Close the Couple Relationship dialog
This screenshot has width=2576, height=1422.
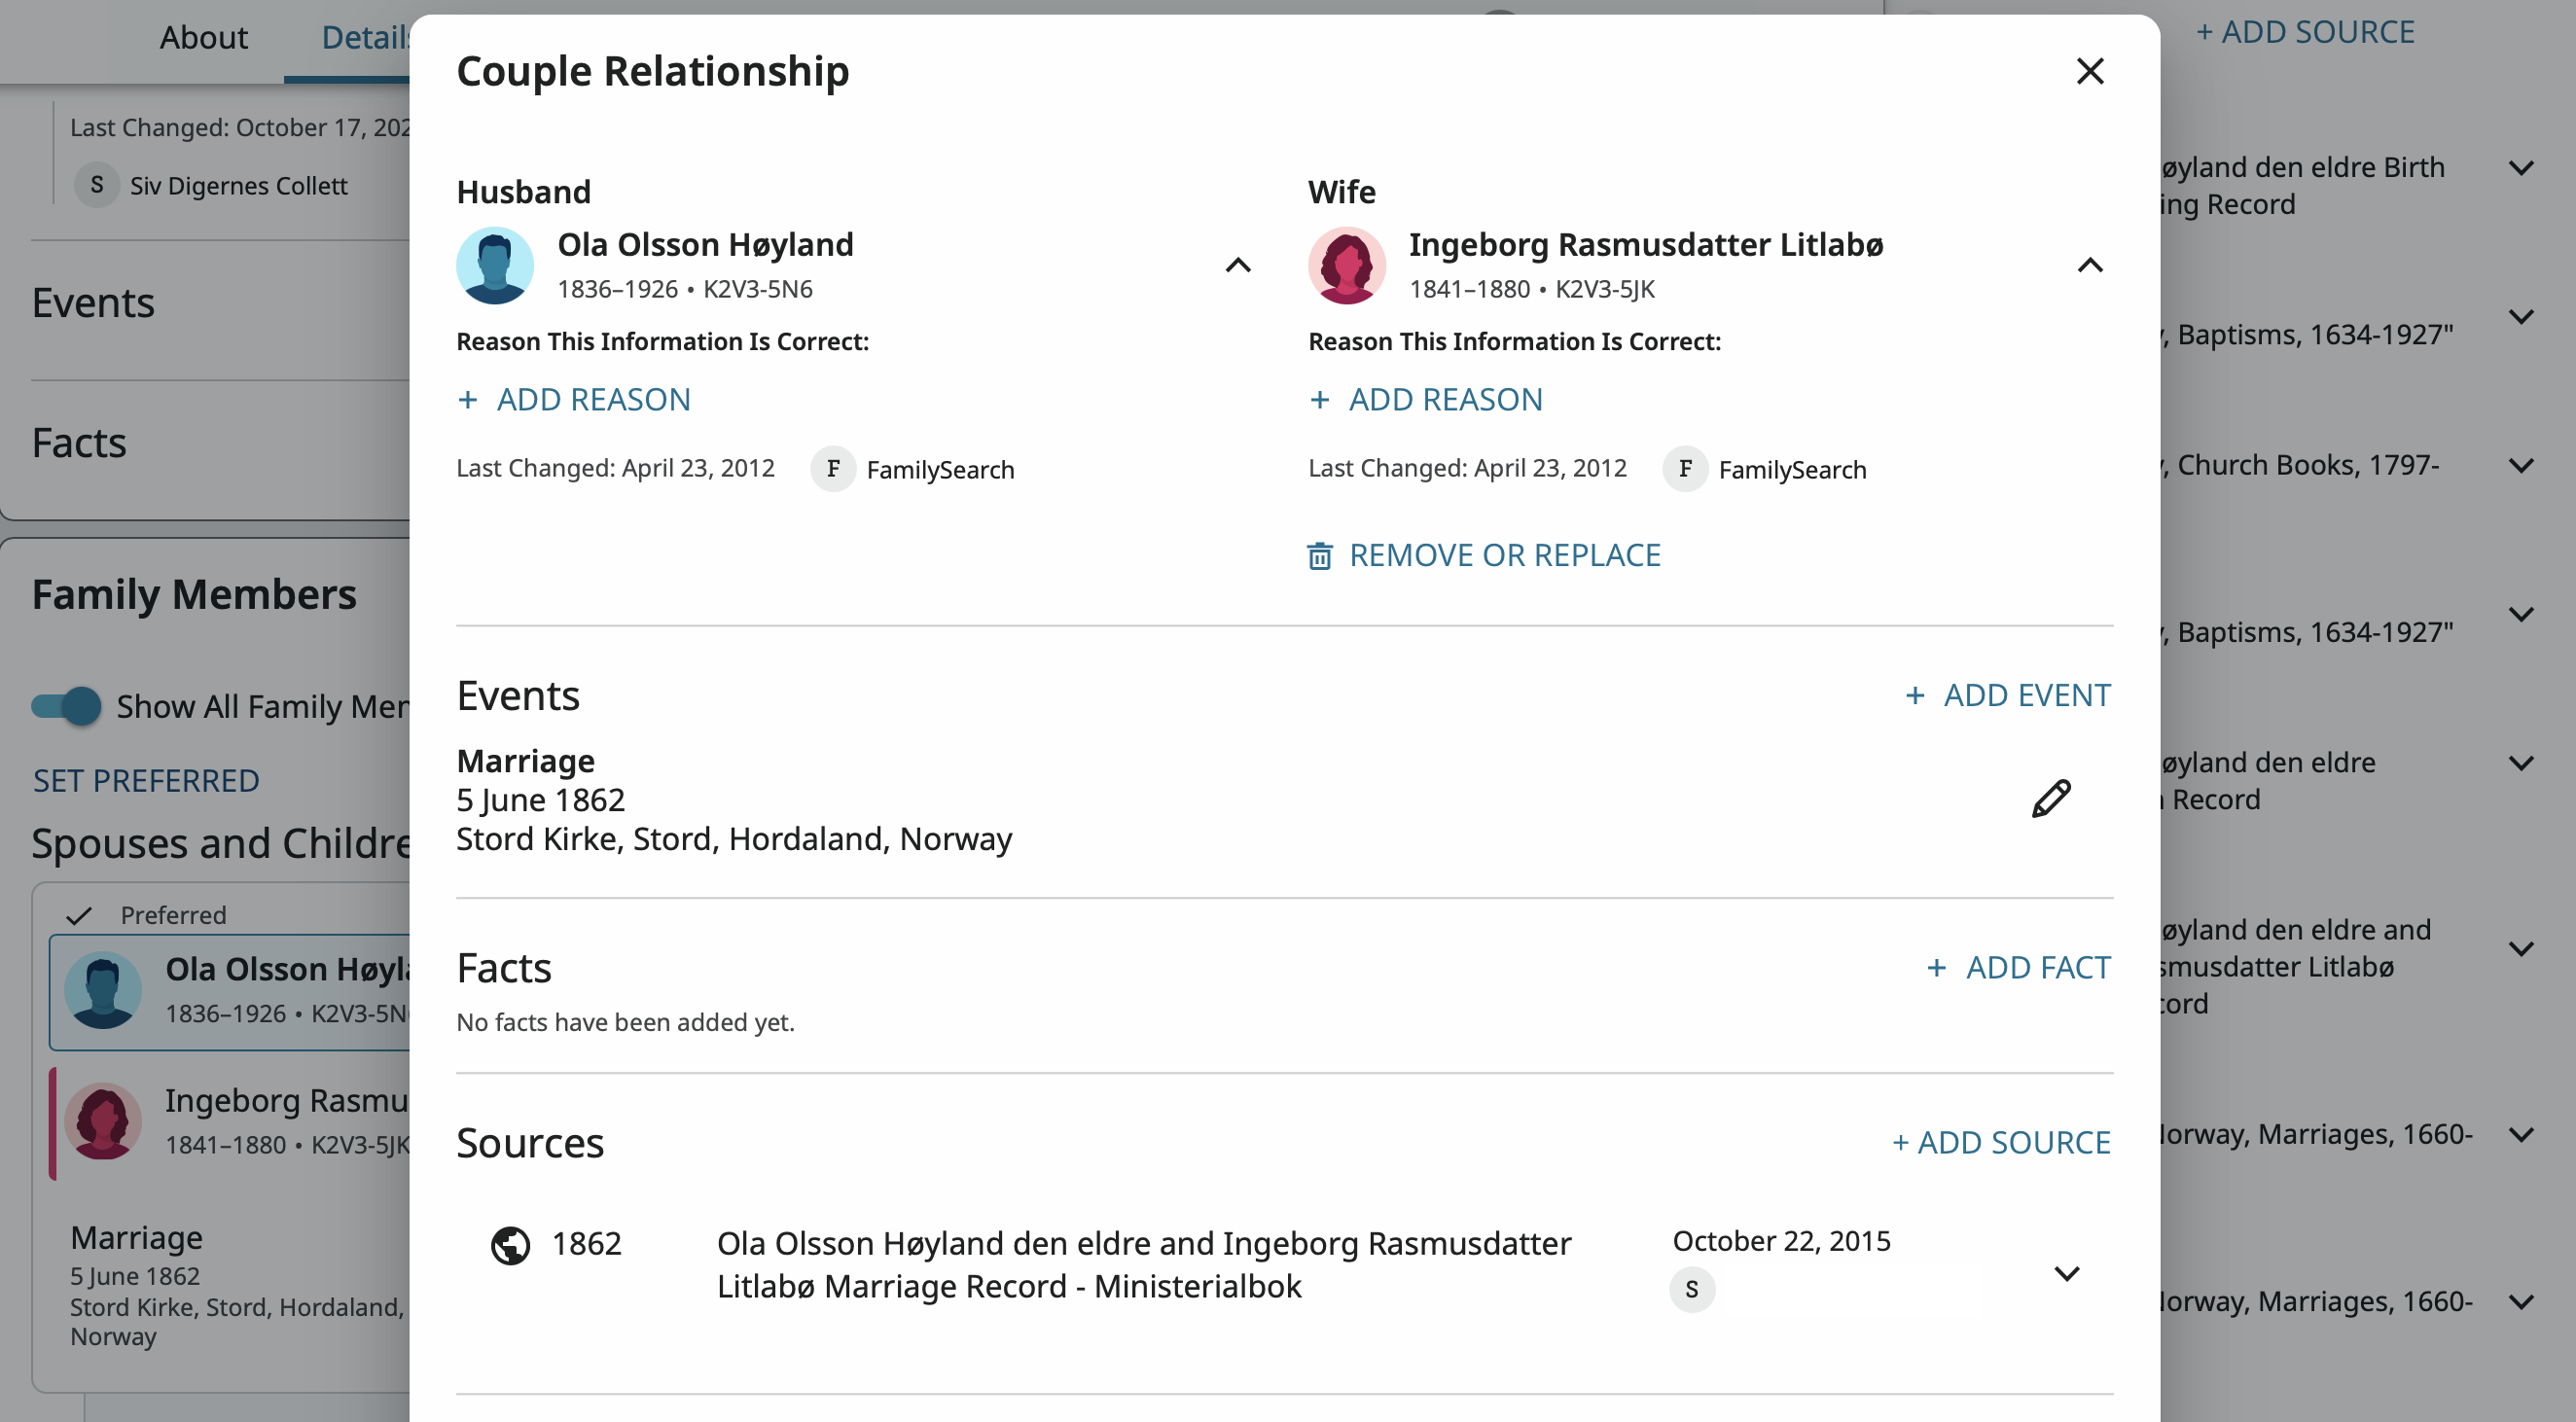click(2089, 71)
